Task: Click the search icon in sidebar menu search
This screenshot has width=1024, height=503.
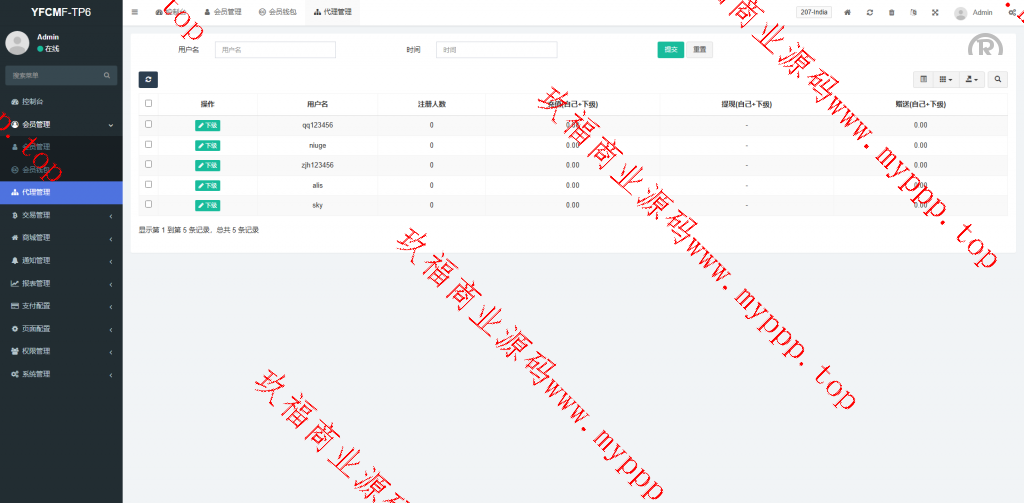Action: point(107,75)
